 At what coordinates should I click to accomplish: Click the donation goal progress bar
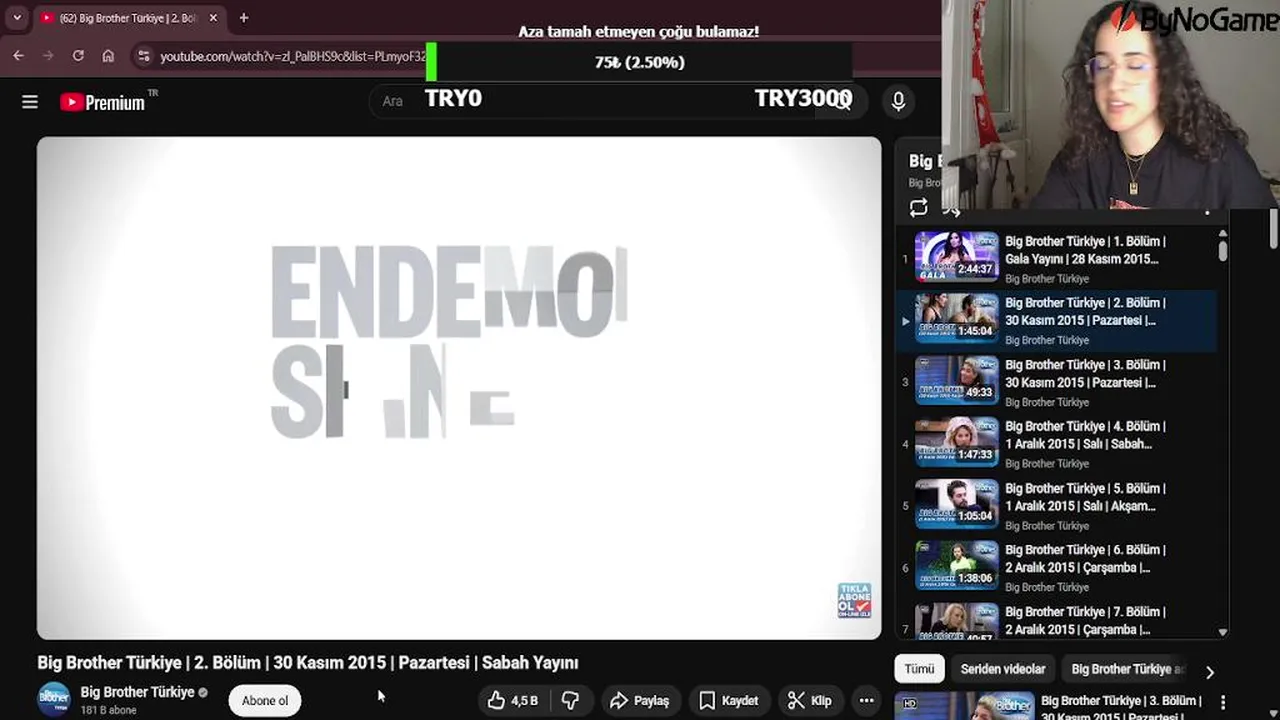point(639,62)
